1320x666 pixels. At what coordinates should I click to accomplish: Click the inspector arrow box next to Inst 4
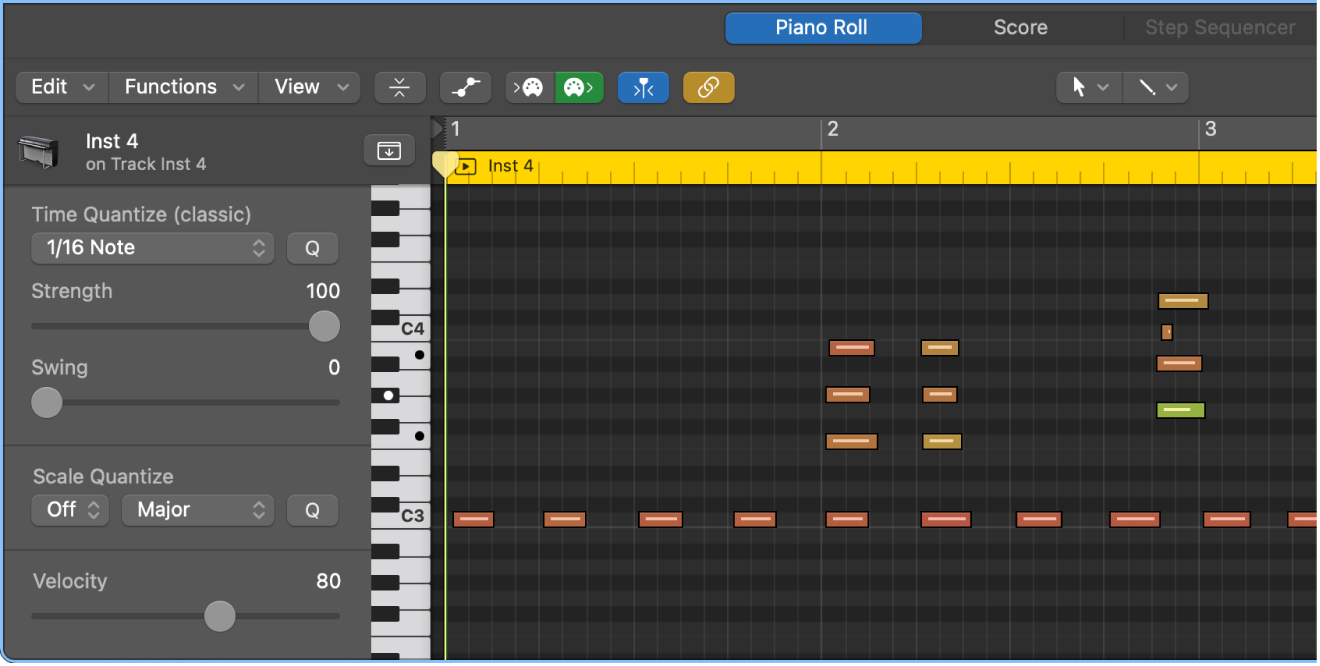coord(388,151)
